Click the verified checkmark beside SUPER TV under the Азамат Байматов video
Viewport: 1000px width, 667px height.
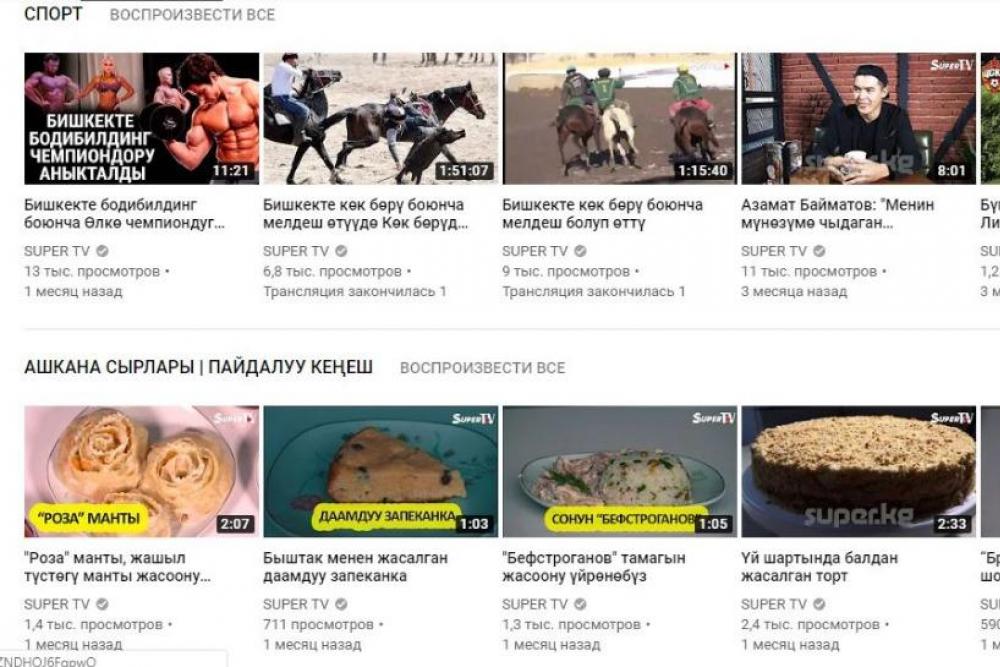point(820,251)
